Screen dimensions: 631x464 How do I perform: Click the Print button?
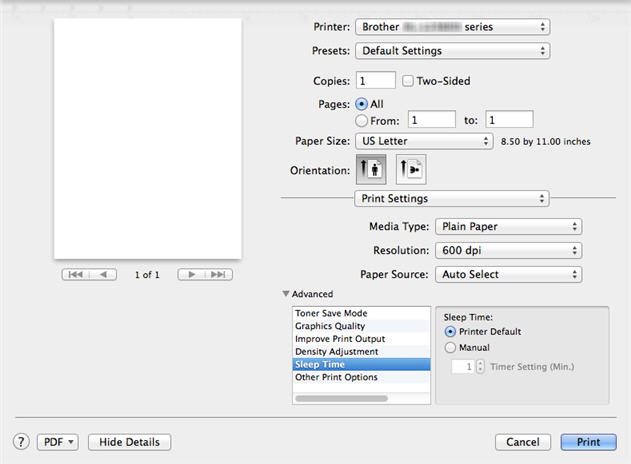coord(588,441)
